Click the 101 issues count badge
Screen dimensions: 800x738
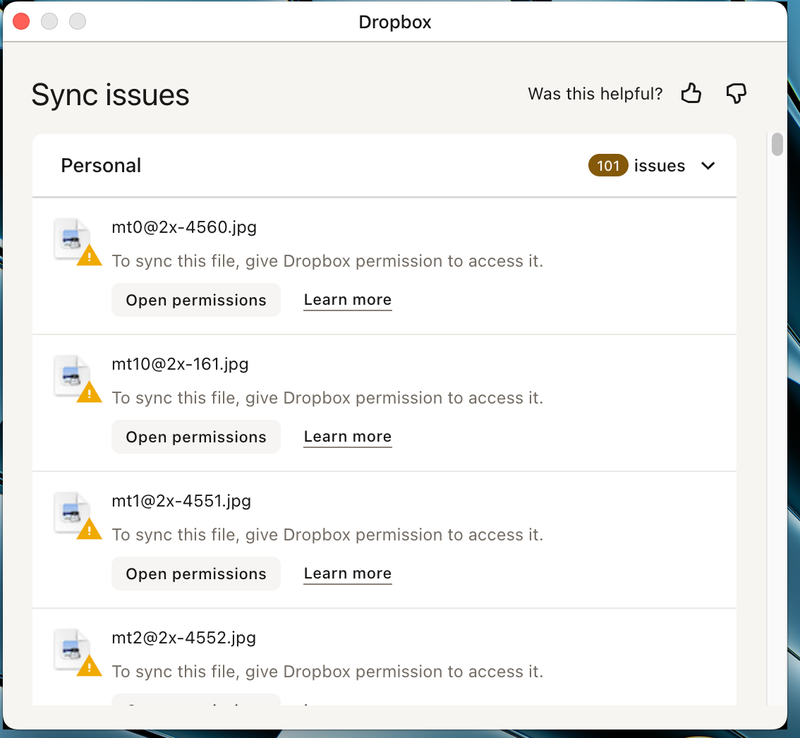[608, 166]
